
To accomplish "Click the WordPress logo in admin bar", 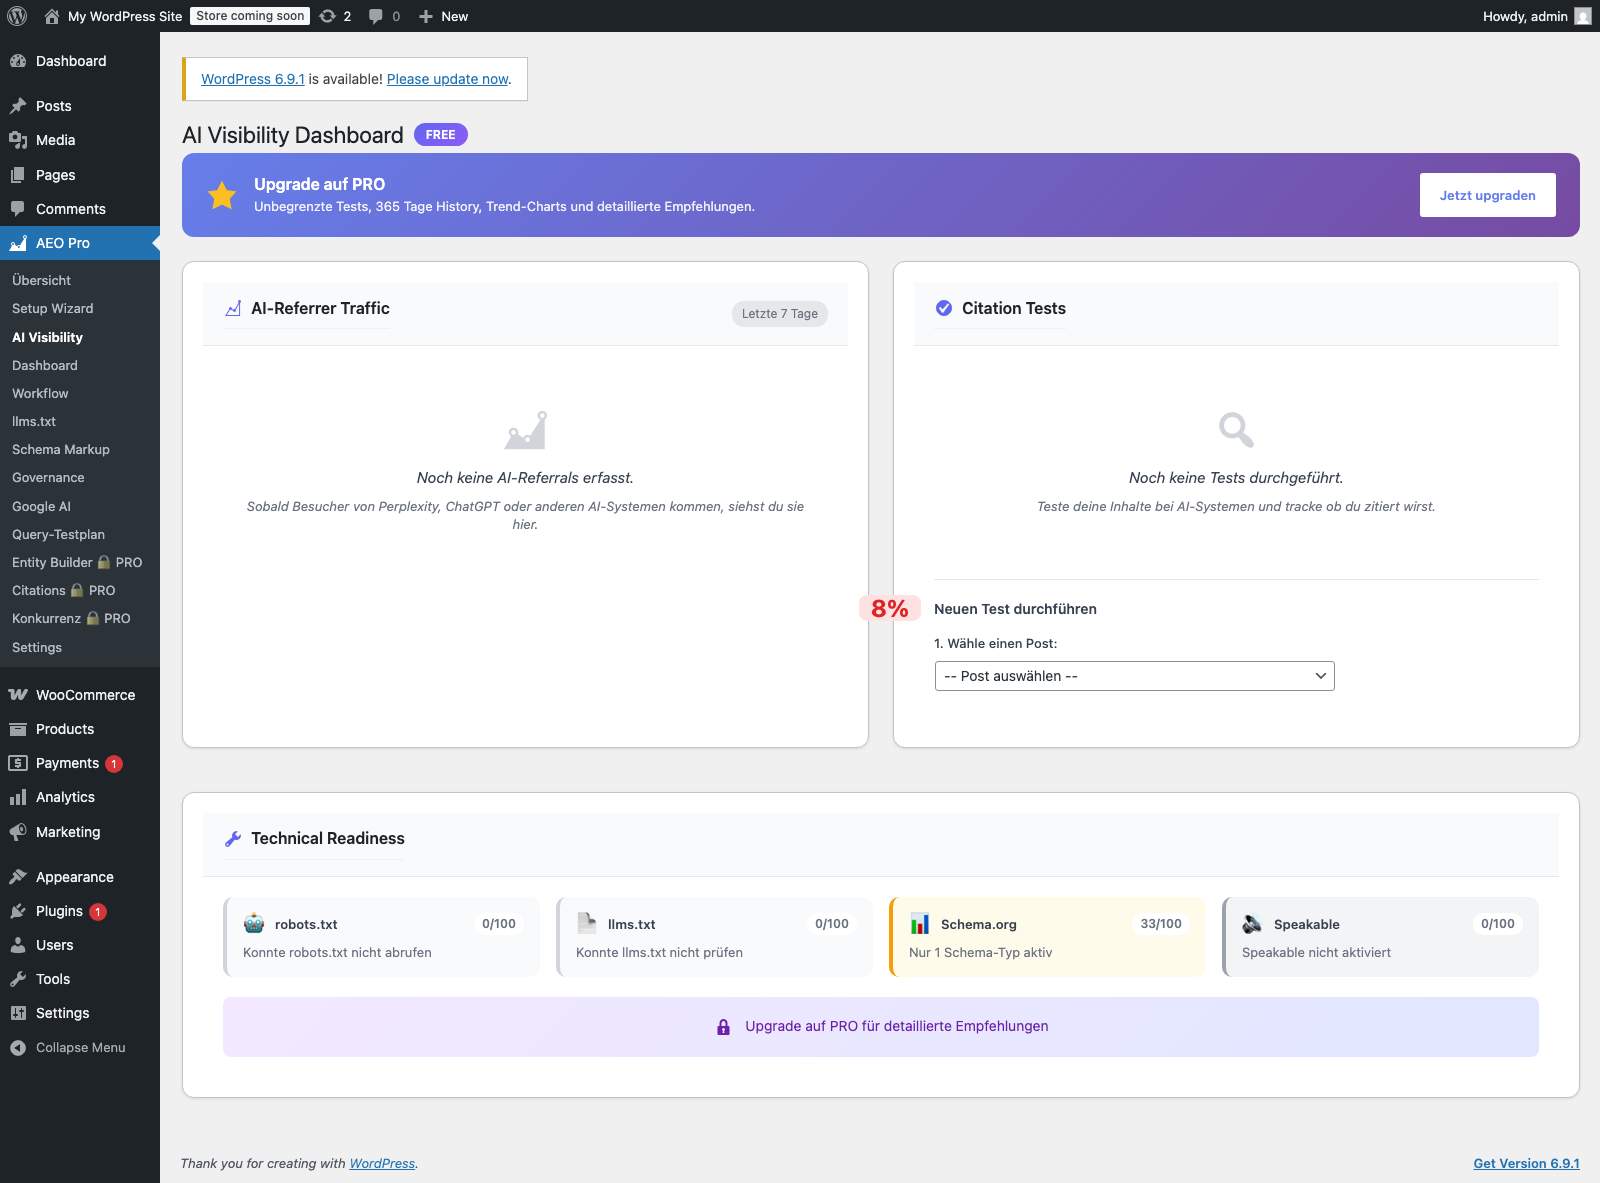I will (x=17, y=16).
